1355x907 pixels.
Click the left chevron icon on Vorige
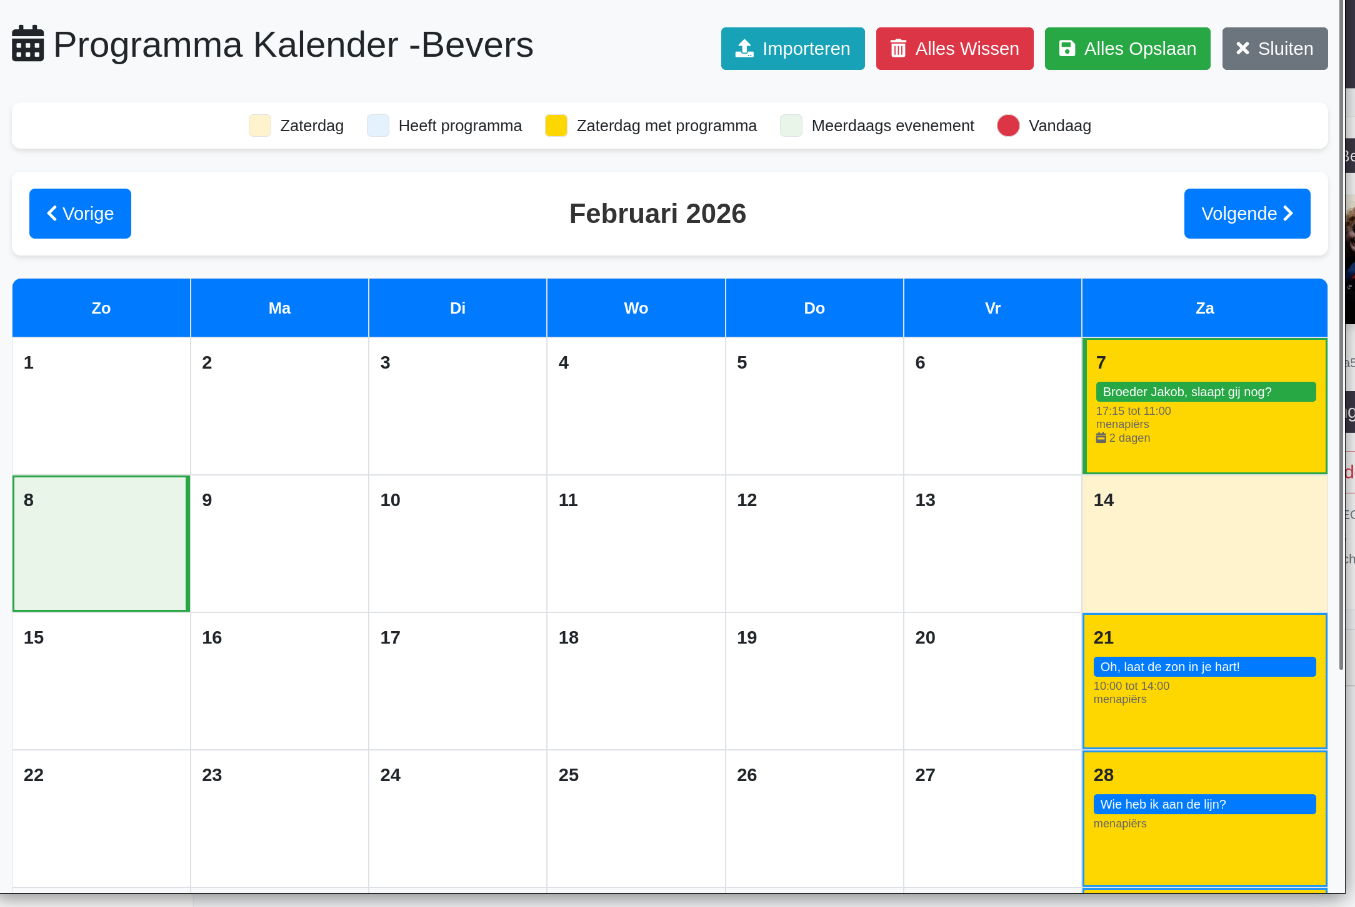click(x=53, y=213)
